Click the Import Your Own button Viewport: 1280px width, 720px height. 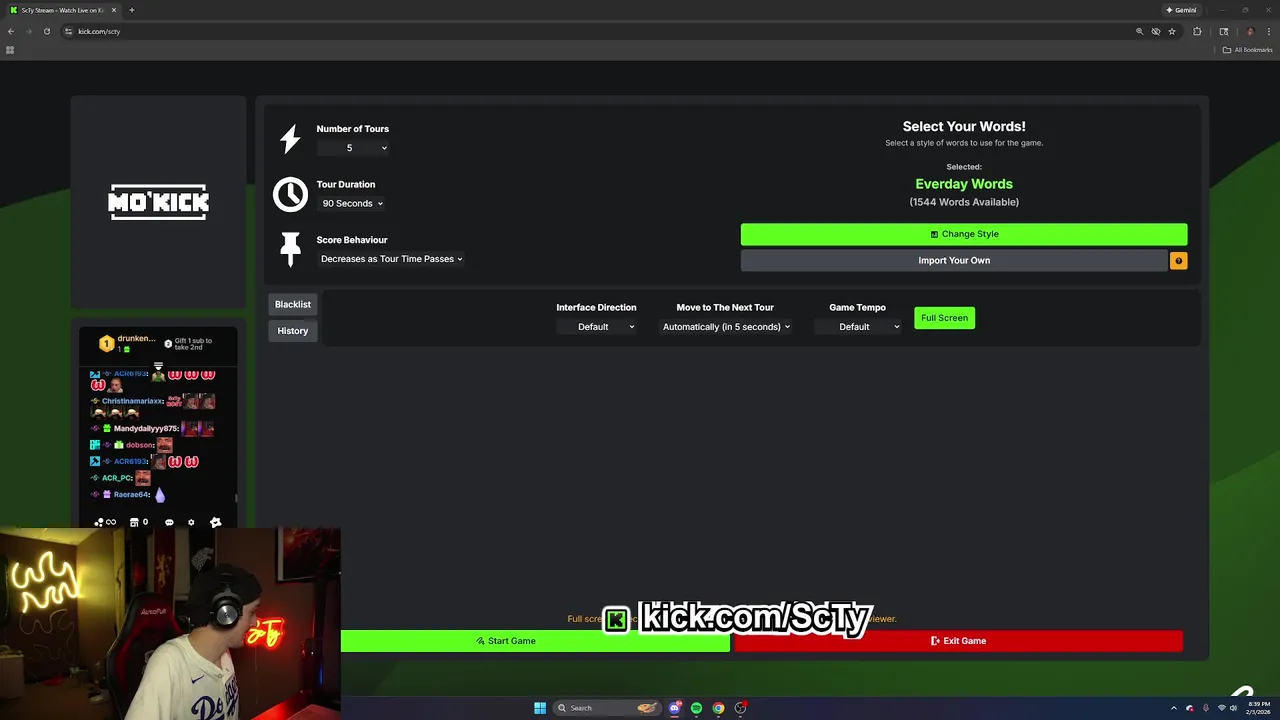pyautogui.click(x=954, y=261)
